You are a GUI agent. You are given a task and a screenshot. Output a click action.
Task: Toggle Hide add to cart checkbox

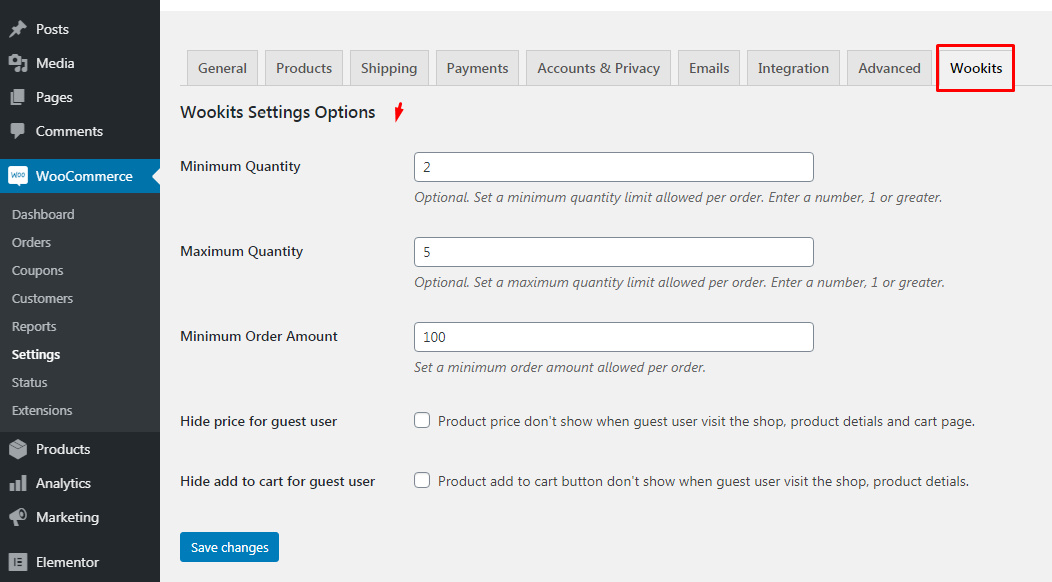[x=422, y=480]
